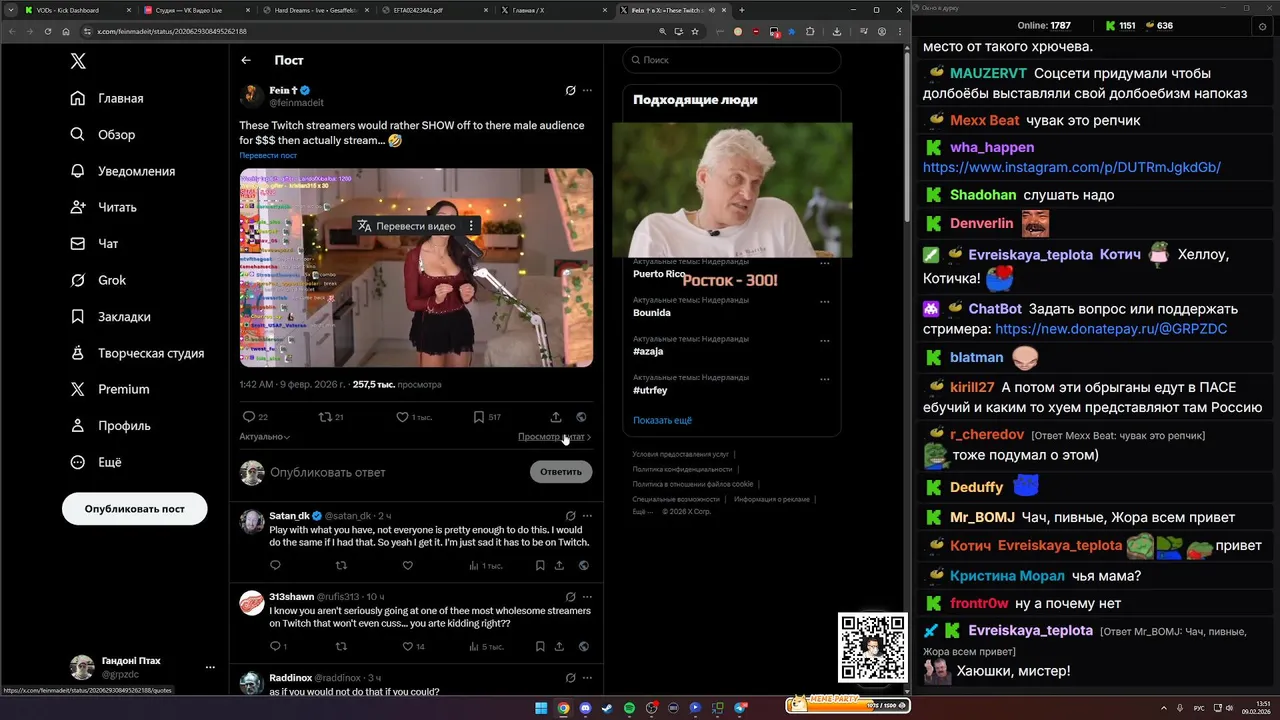Click the Ответить button

[561, 472]
